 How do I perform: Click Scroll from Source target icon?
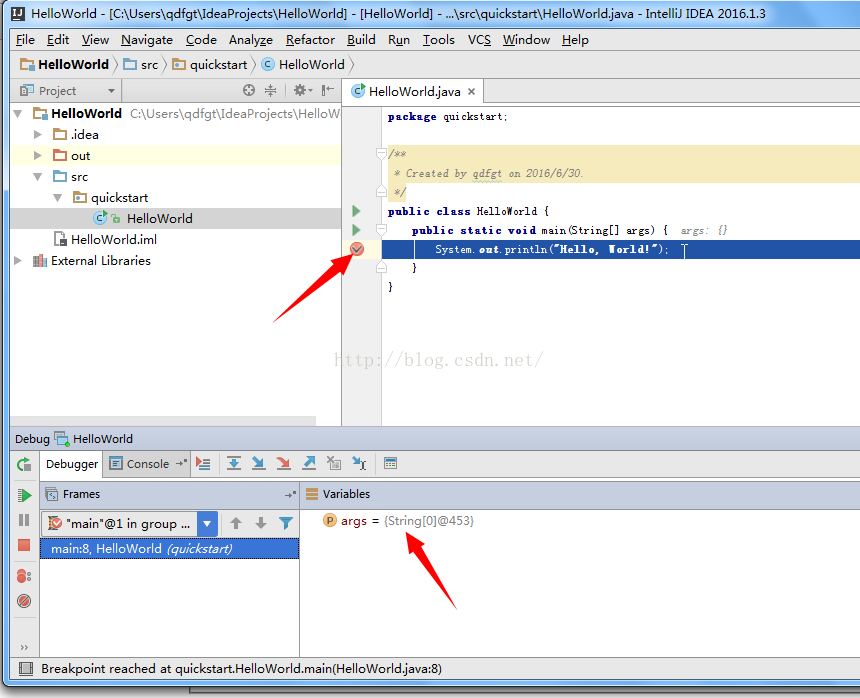[249, 90]
